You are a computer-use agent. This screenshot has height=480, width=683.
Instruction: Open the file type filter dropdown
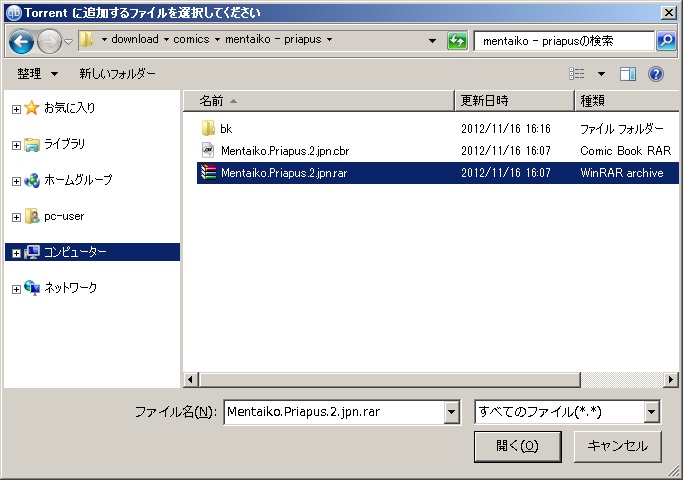coord(652,412)
